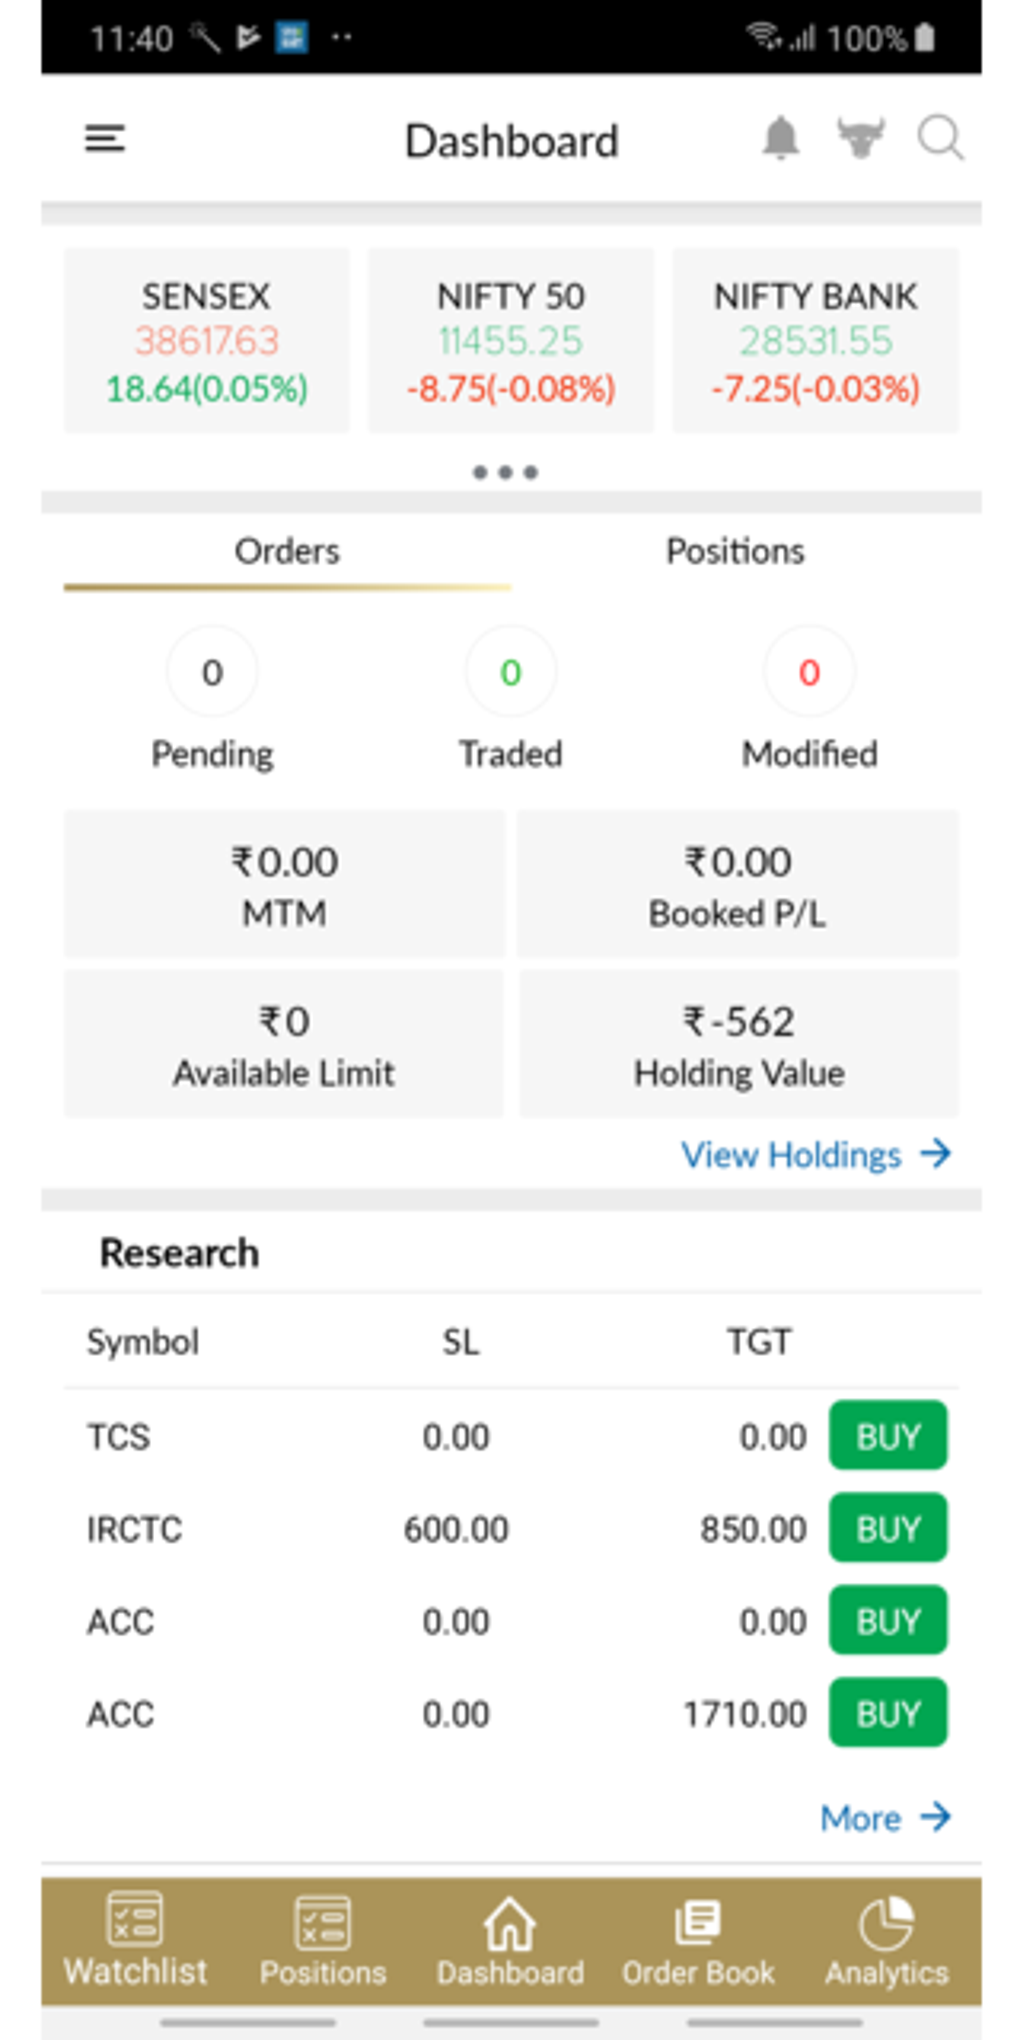
Task: Open notifications bell
Action: pyautogui.click(x=780, y=139)
